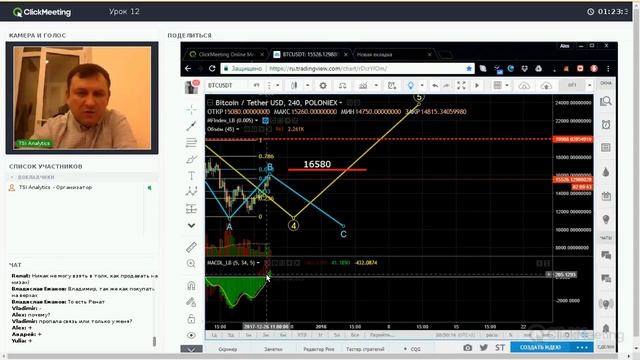Screen dimensions: 640x360
Task: Select the text annotation tool
Action: click(x=191, y=176)
